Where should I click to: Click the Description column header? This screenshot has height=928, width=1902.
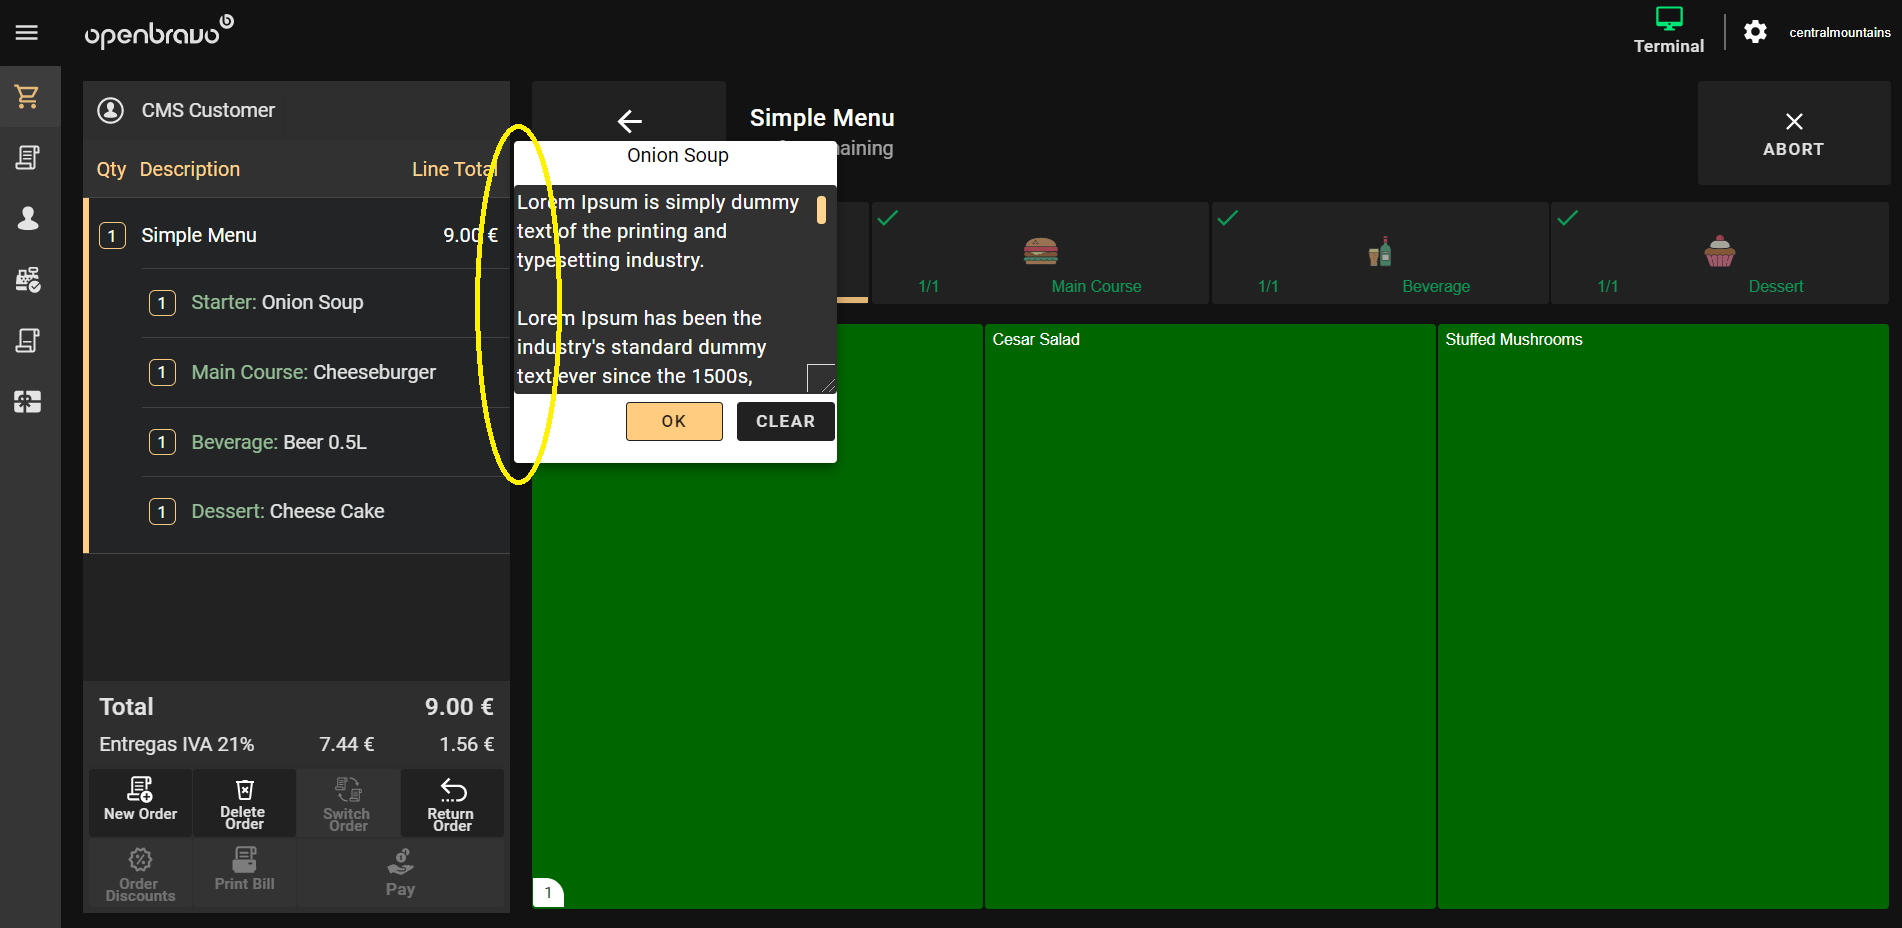[x=190, y=169]
